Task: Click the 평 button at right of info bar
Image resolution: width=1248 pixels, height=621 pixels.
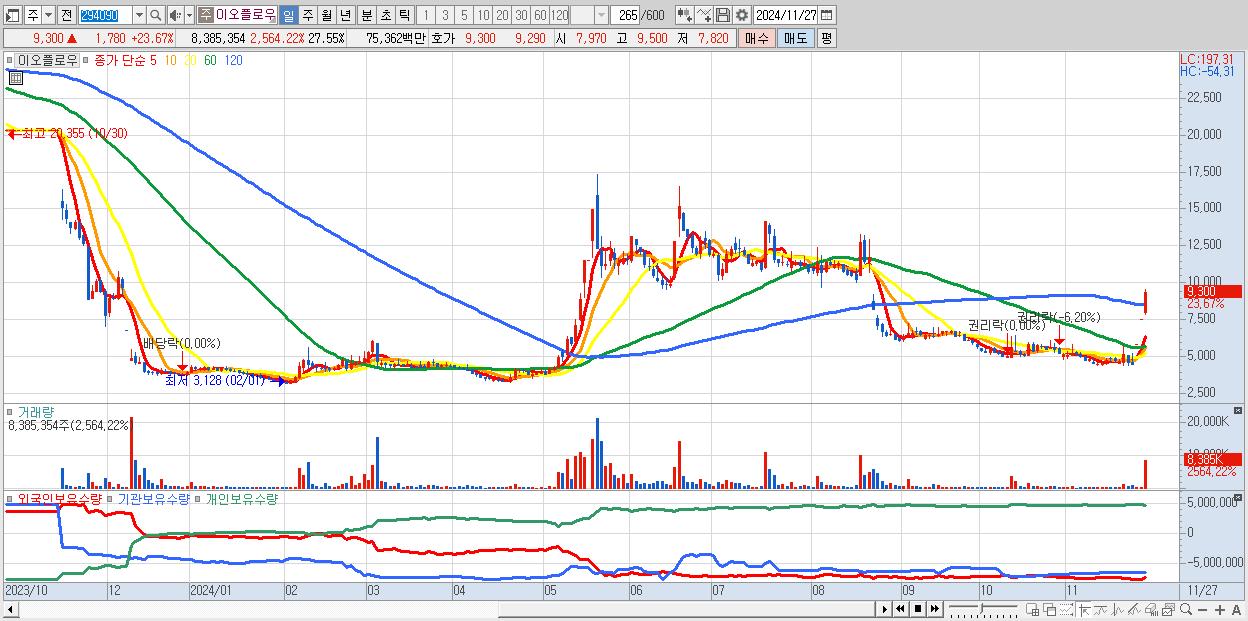Action: (826, 38)
